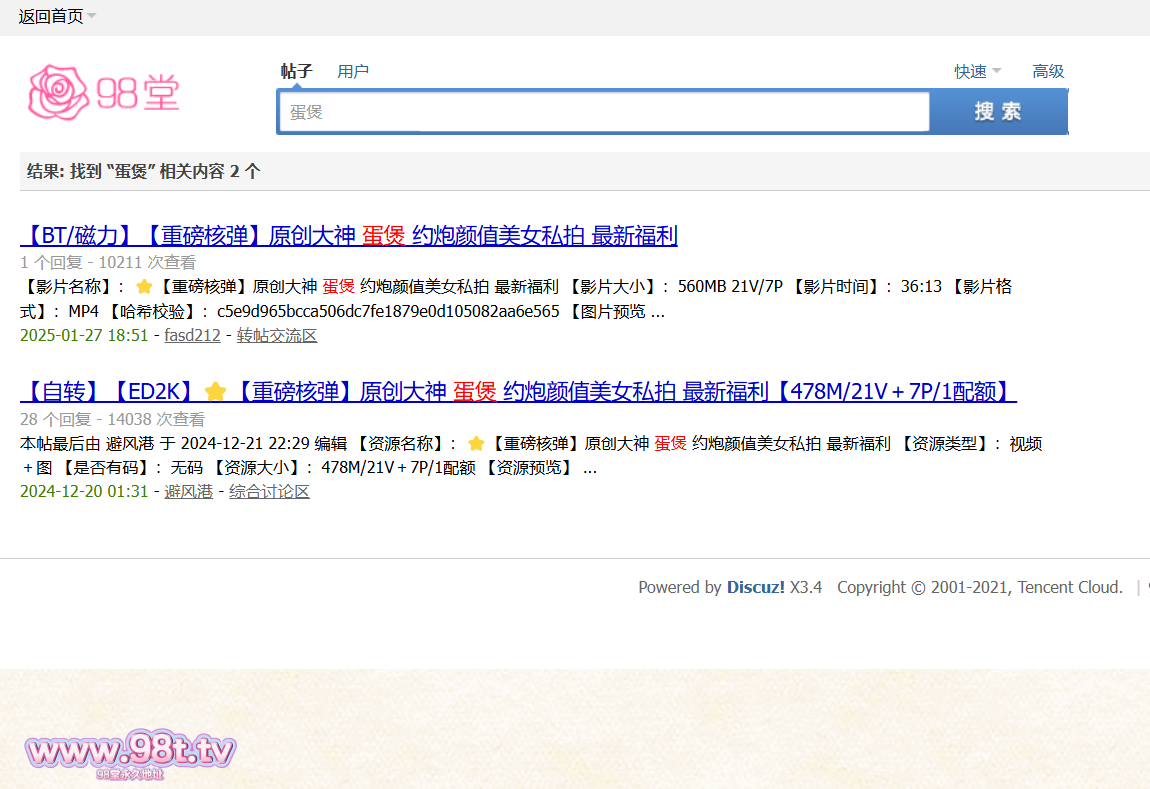Click the Discuz! footer link
The height and width of the screenshot is (789, 1150).
[755, 587]
